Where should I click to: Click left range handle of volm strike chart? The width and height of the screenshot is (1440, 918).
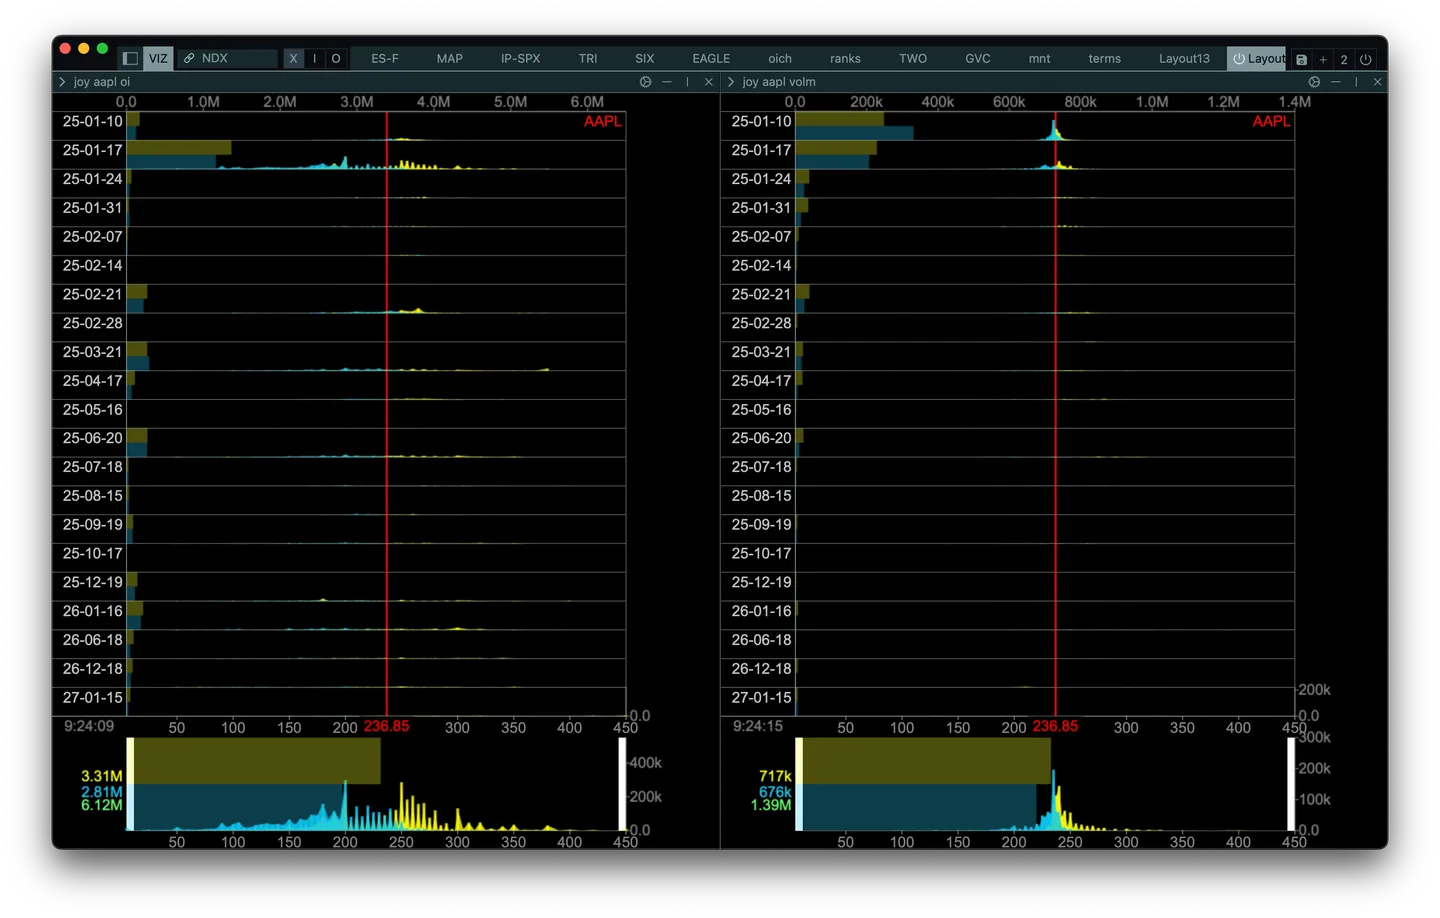point(799,784)
